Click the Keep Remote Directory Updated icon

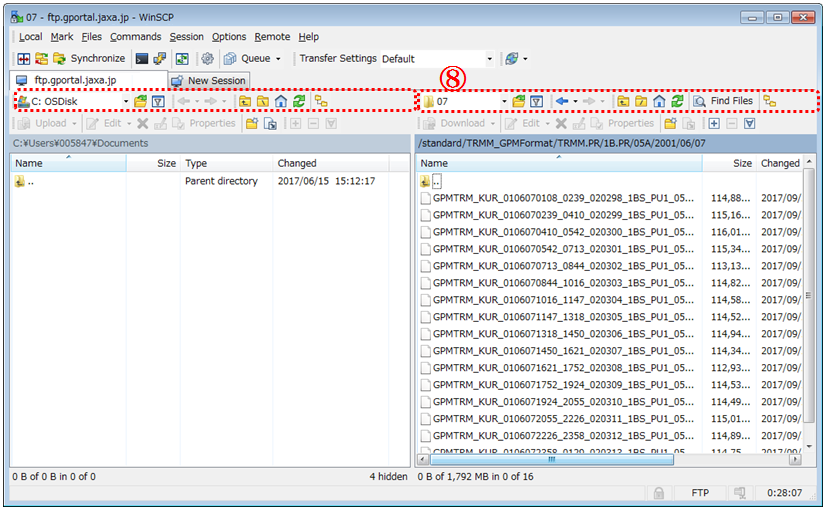point(182,59)
